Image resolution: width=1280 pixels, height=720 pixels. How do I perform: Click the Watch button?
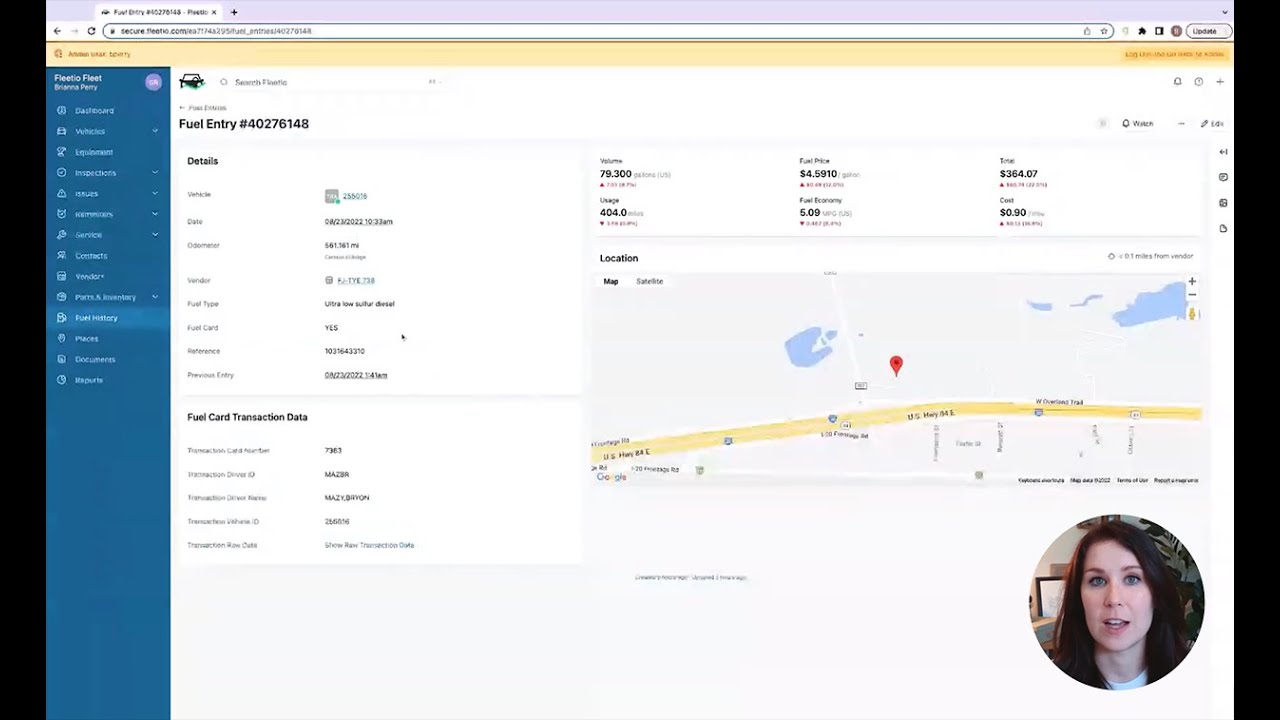click(1138, 124)
